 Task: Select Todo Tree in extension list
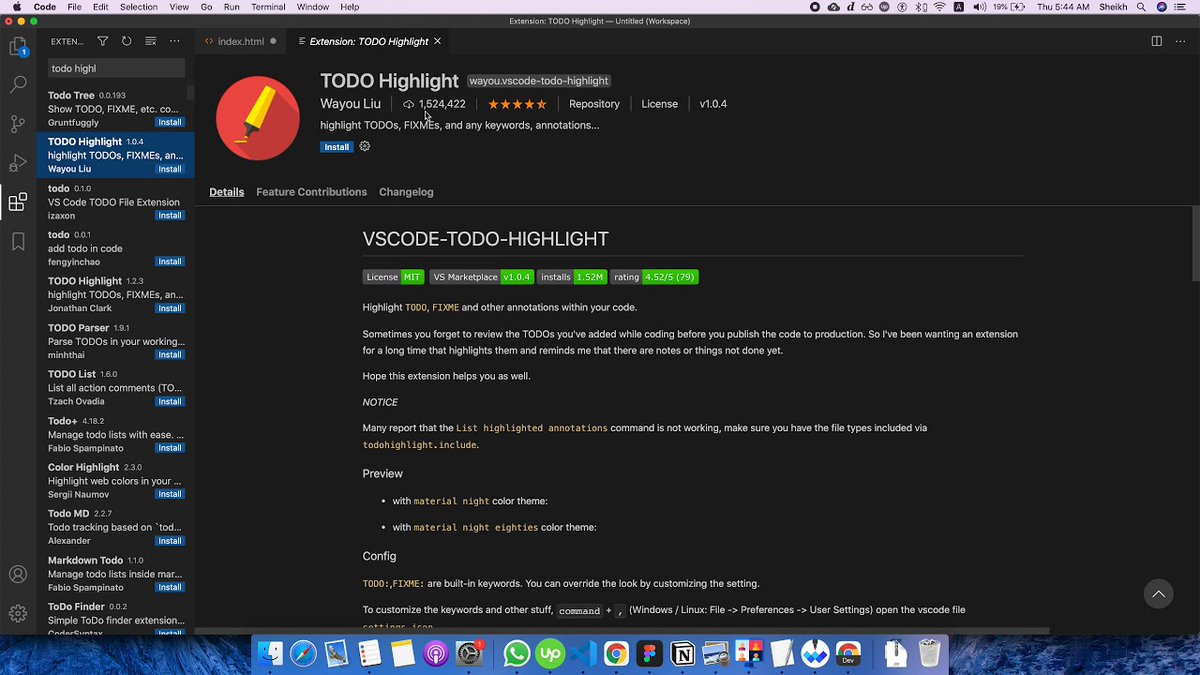click(x=116, y=108)
